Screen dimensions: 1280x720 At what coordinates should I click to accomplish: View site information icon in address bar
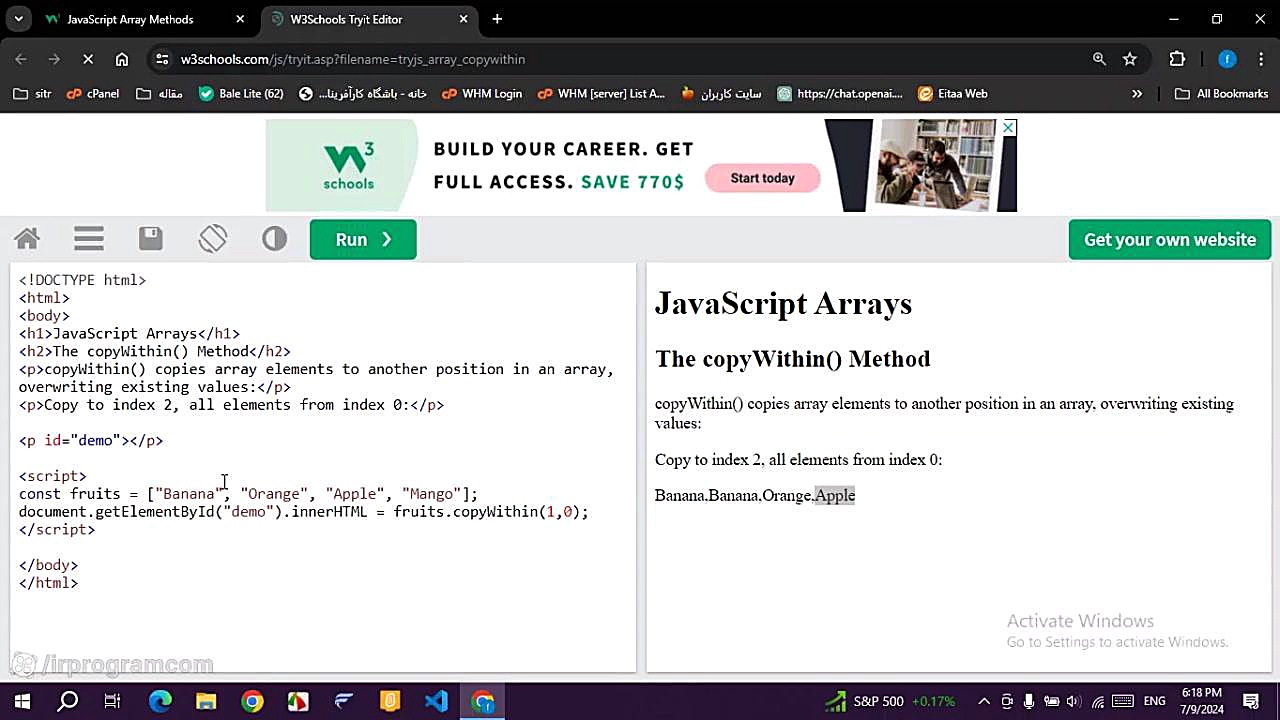(x=162, y=59)
